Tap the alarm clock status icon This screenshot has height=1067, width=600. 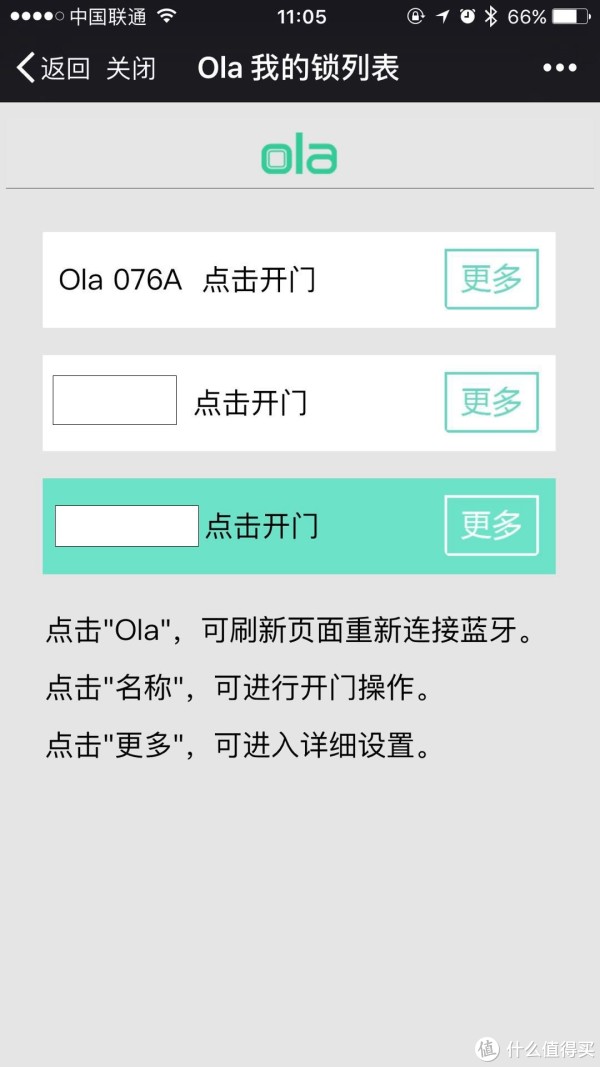point(467,17)
